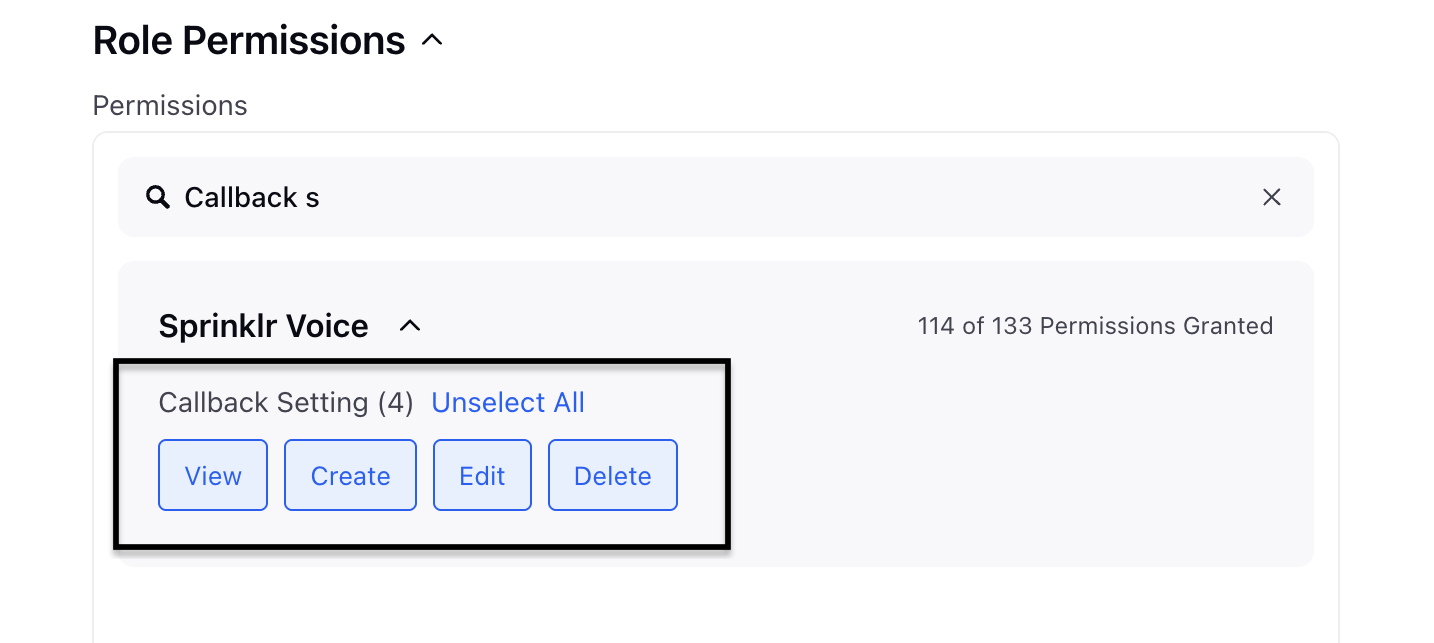Disable the Delete permission
The width and height of the screenshot is (1434, 643).
click(613, 475)
